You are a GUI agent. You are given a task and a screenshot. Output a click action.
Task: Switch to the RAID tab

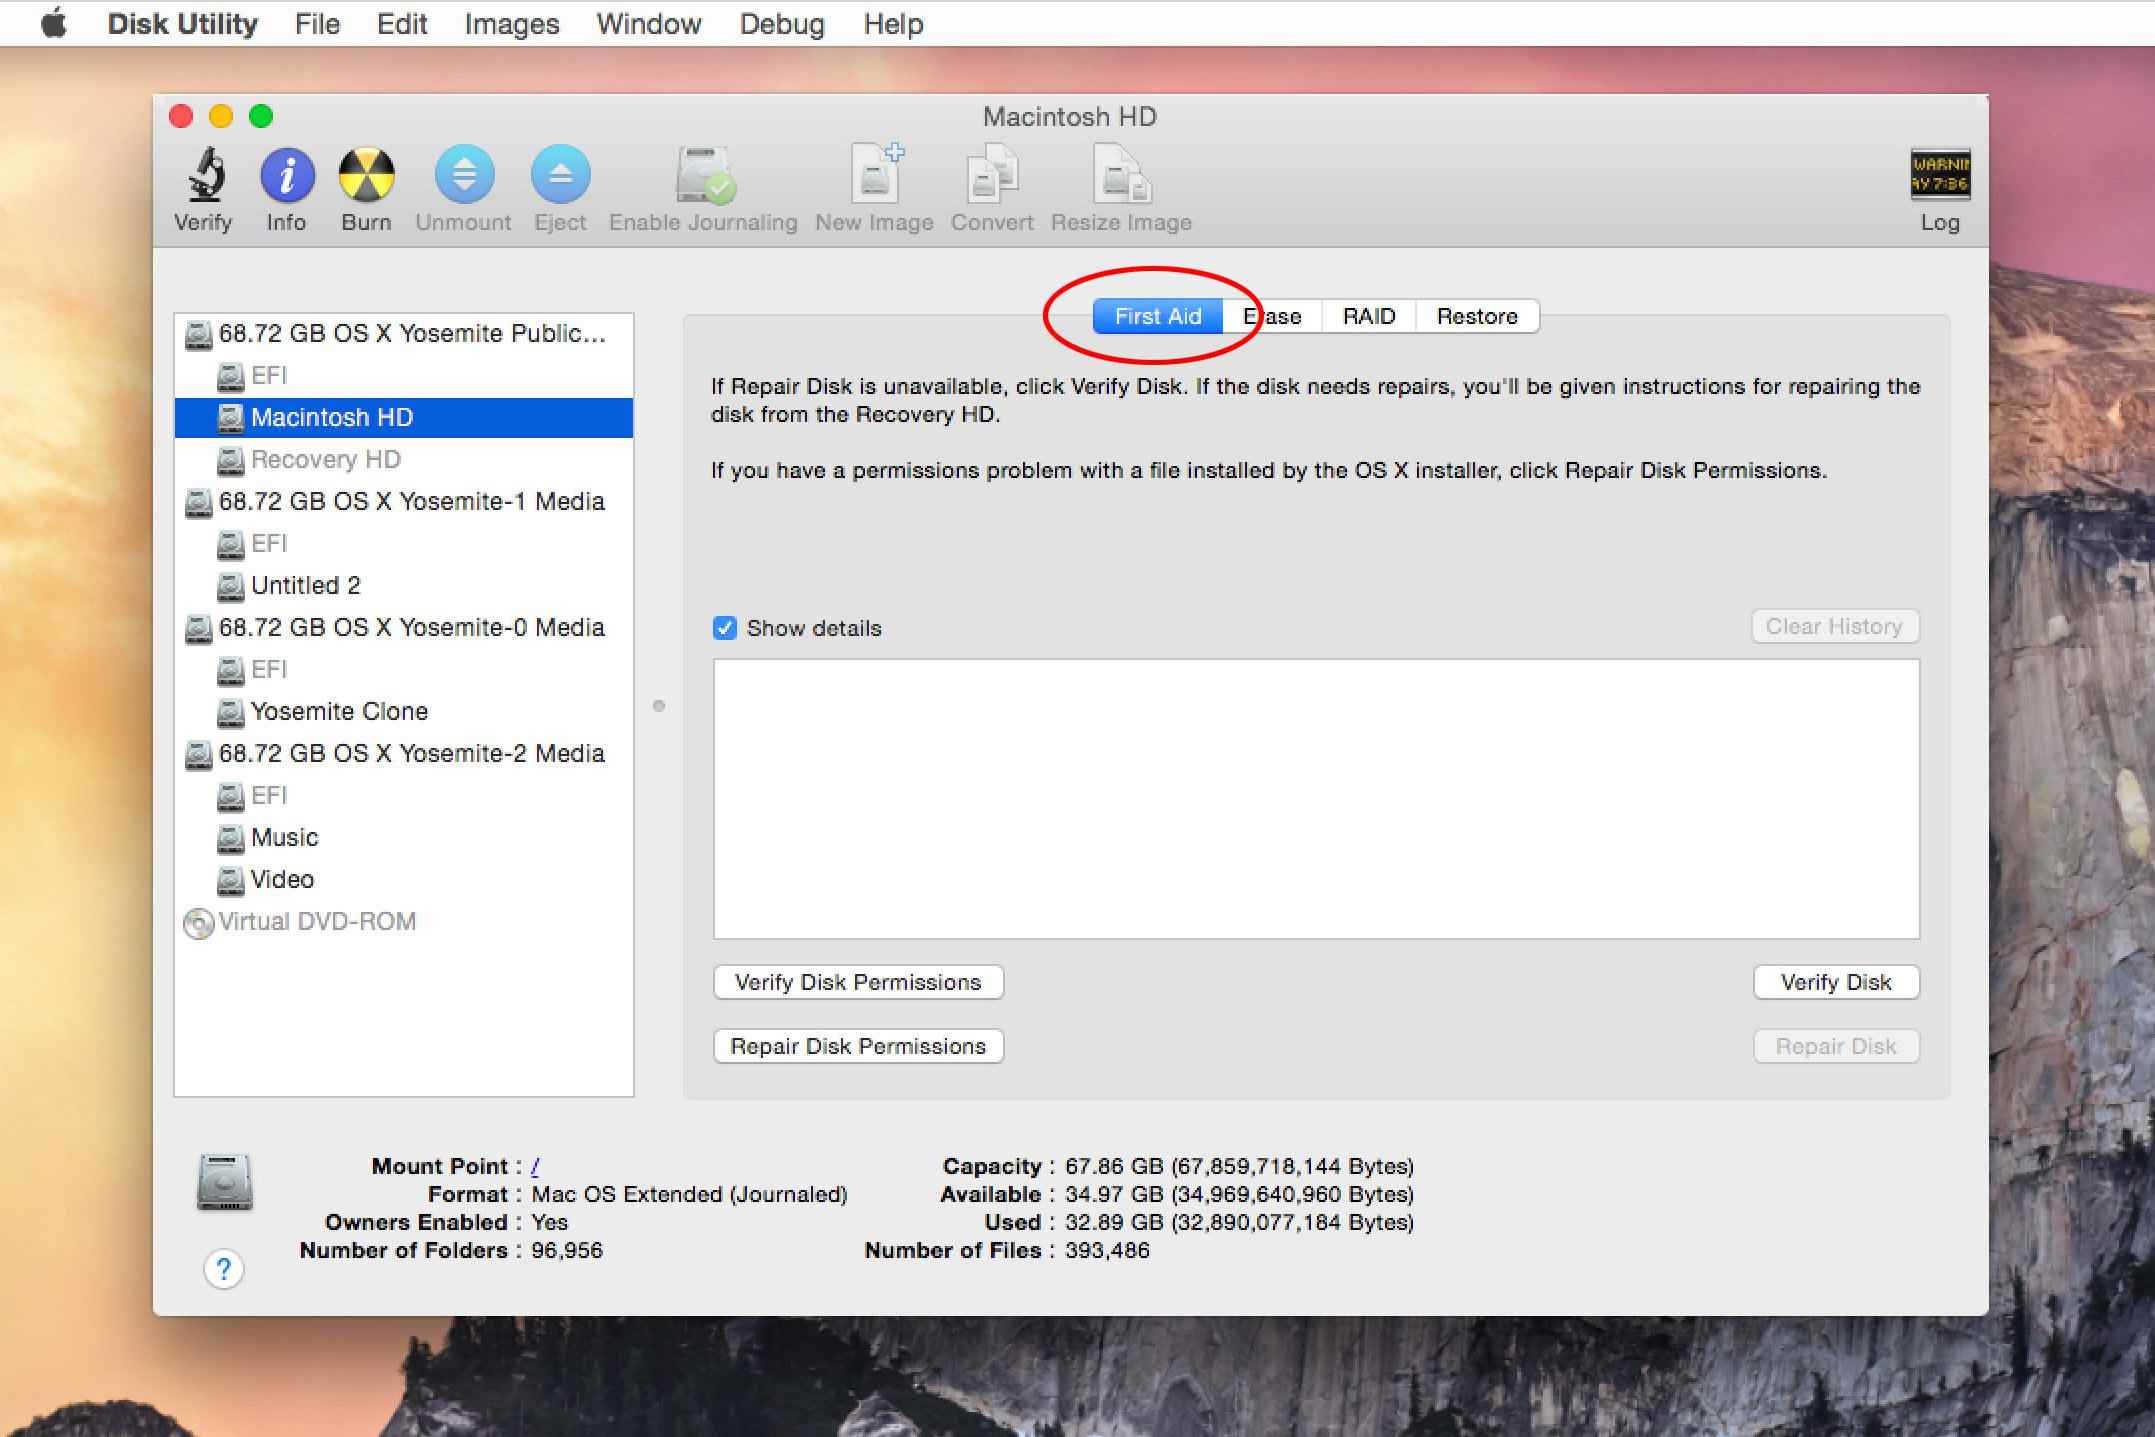pos(1368,316)
